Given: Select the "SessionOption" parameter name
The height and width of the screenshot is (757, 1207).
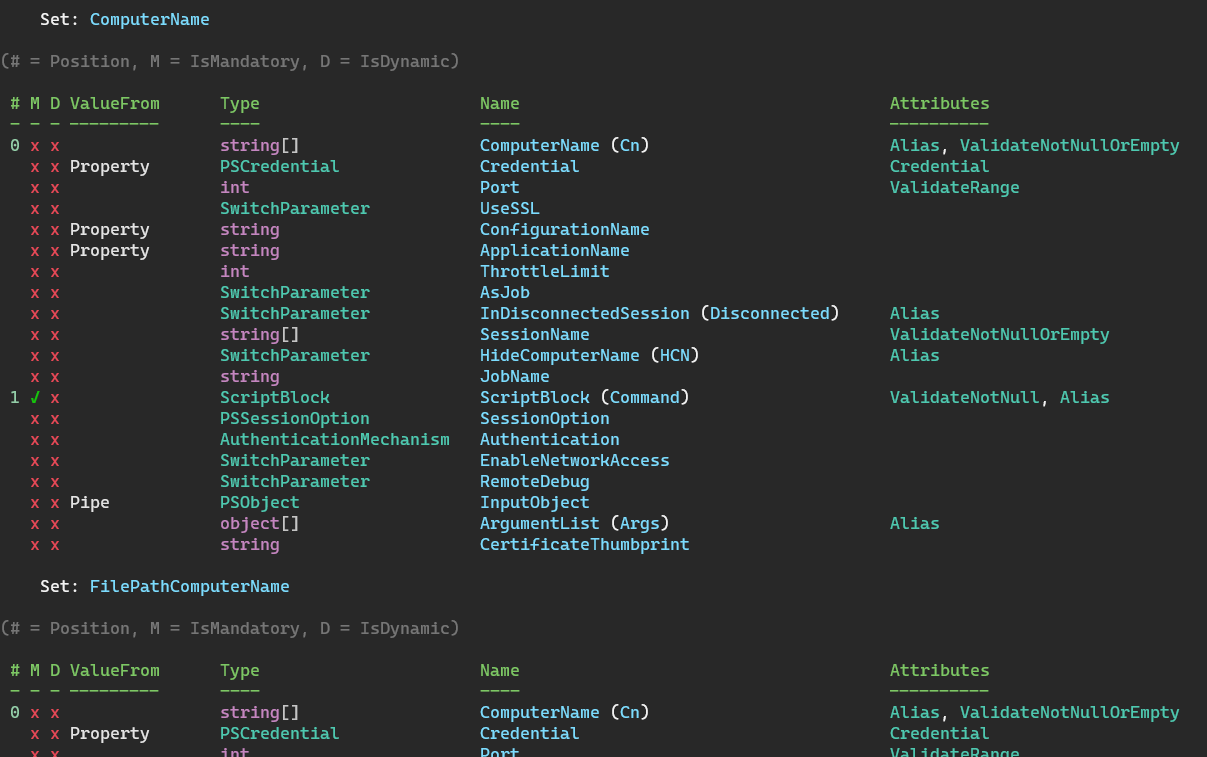Looking at the screenshot, I should pos(545,418).
